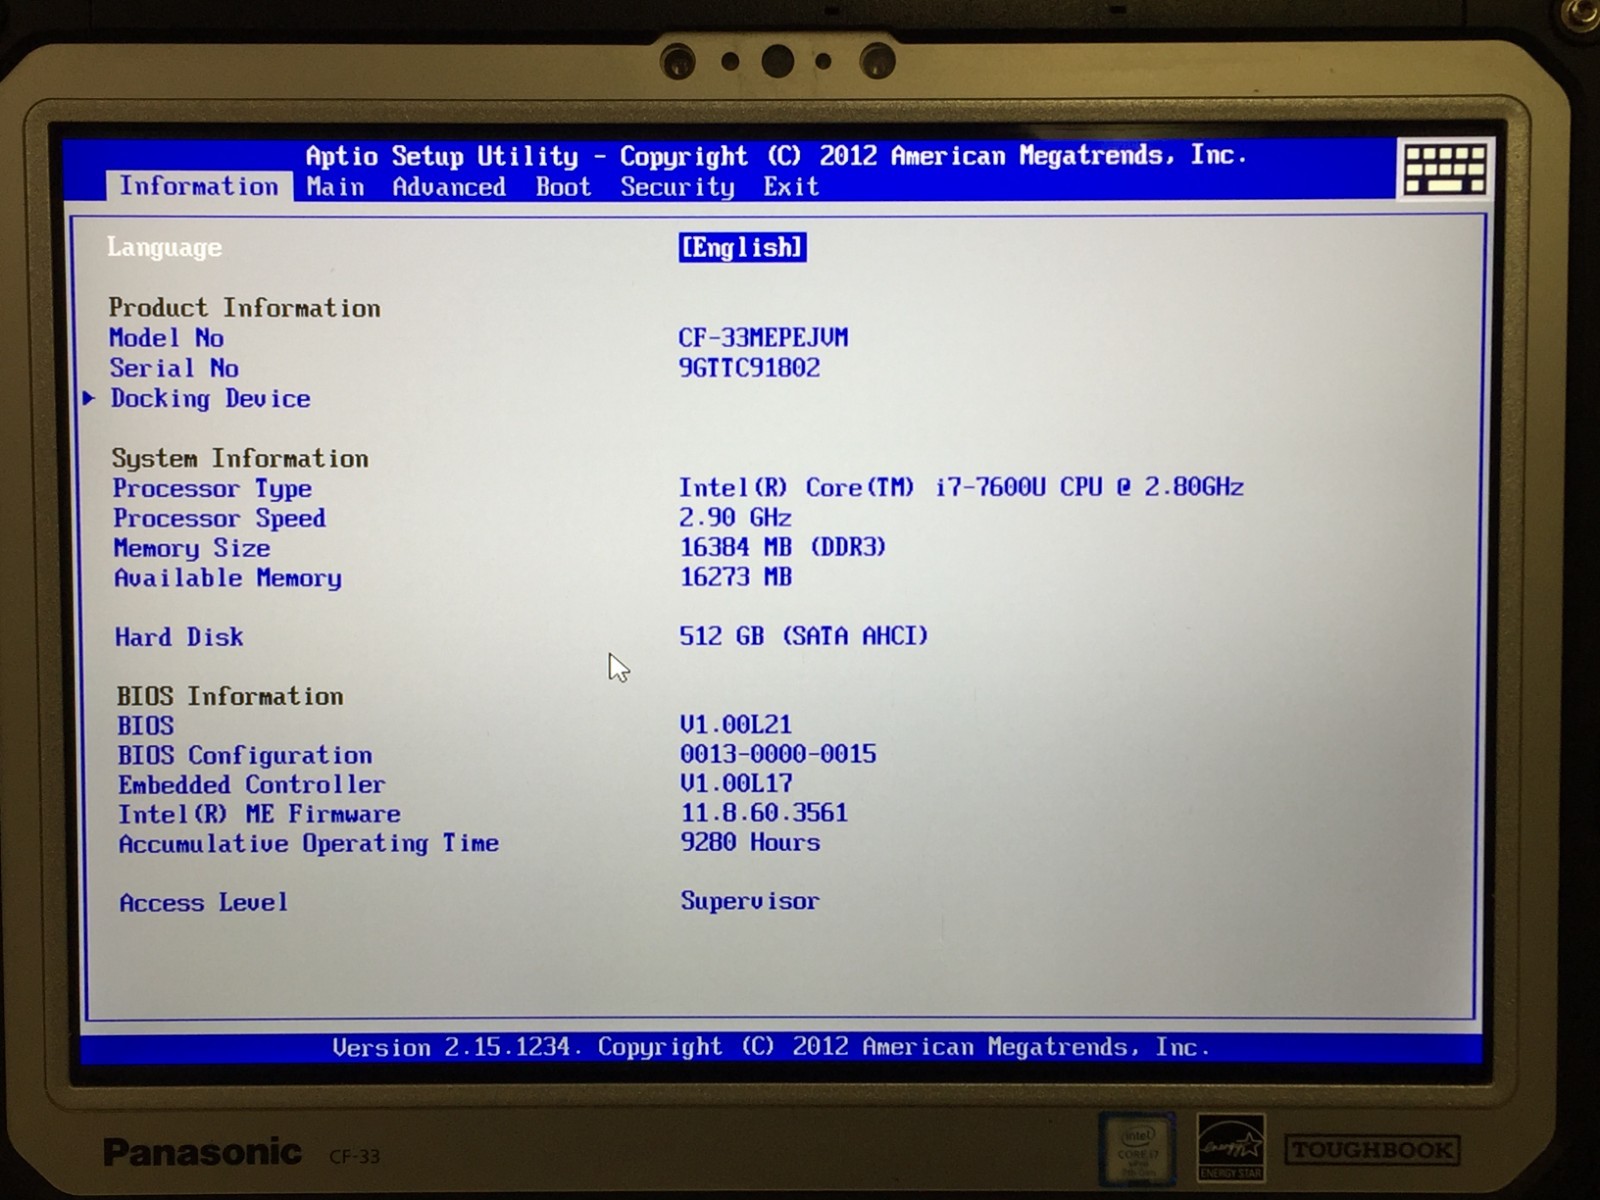Click the Memory Size label
The image size is (1600, 1200).
pyautogui.click(x=191, y=548)
